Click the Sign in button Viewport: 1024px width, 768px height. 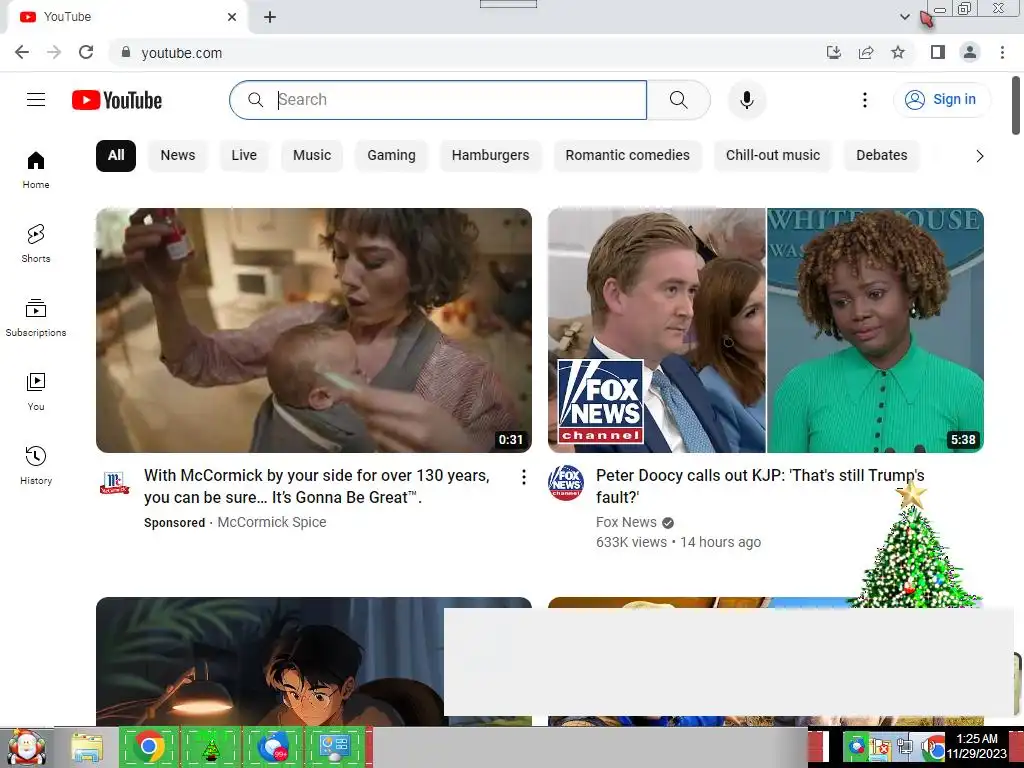942,100
